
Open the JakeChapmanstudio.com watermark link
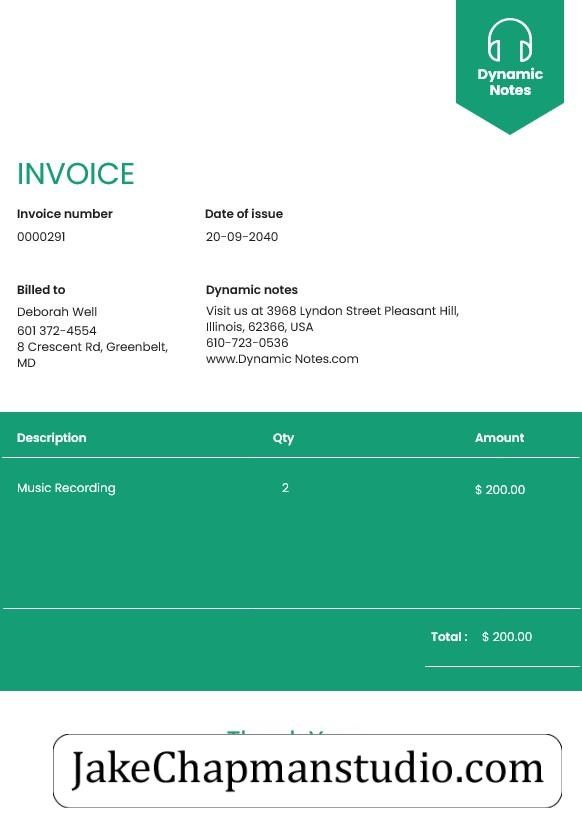coord(307,770)
